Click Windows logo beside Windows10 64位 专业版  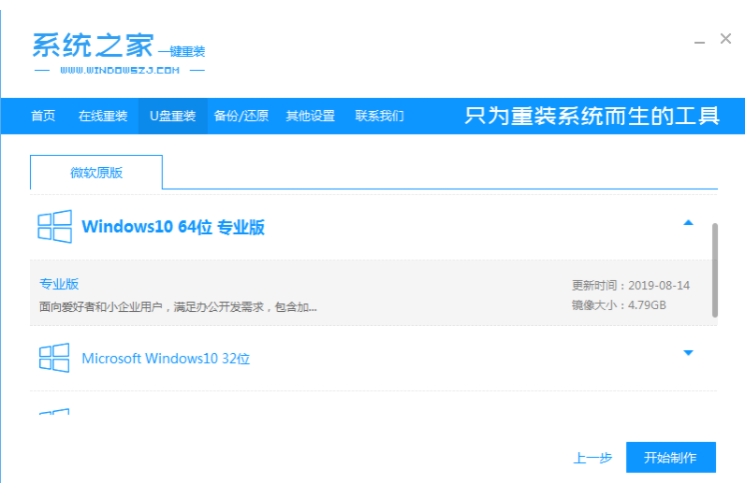(55, 227)
